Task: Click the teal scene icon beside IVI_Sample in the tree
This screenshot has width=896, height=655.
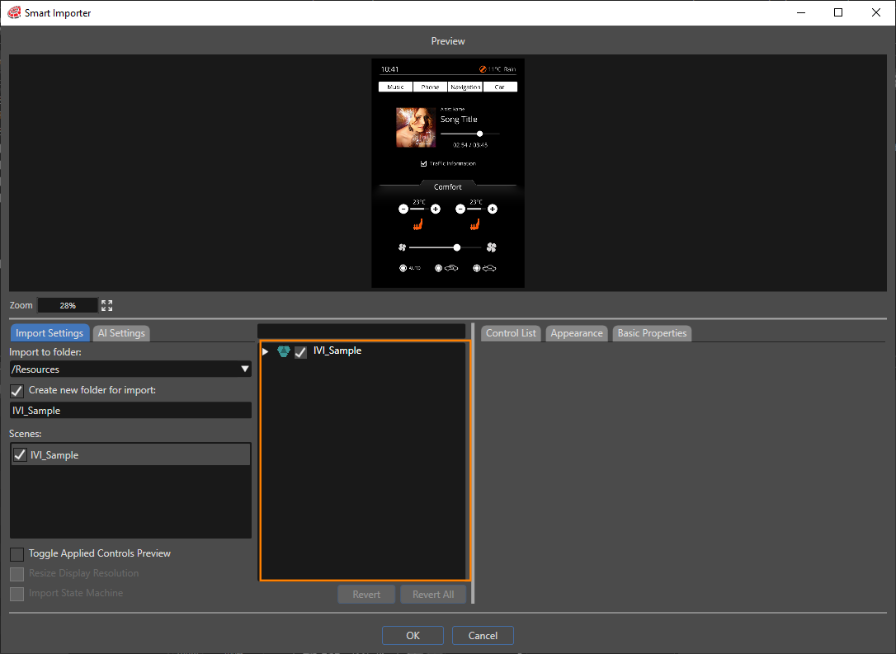Action: click(283, 351)
